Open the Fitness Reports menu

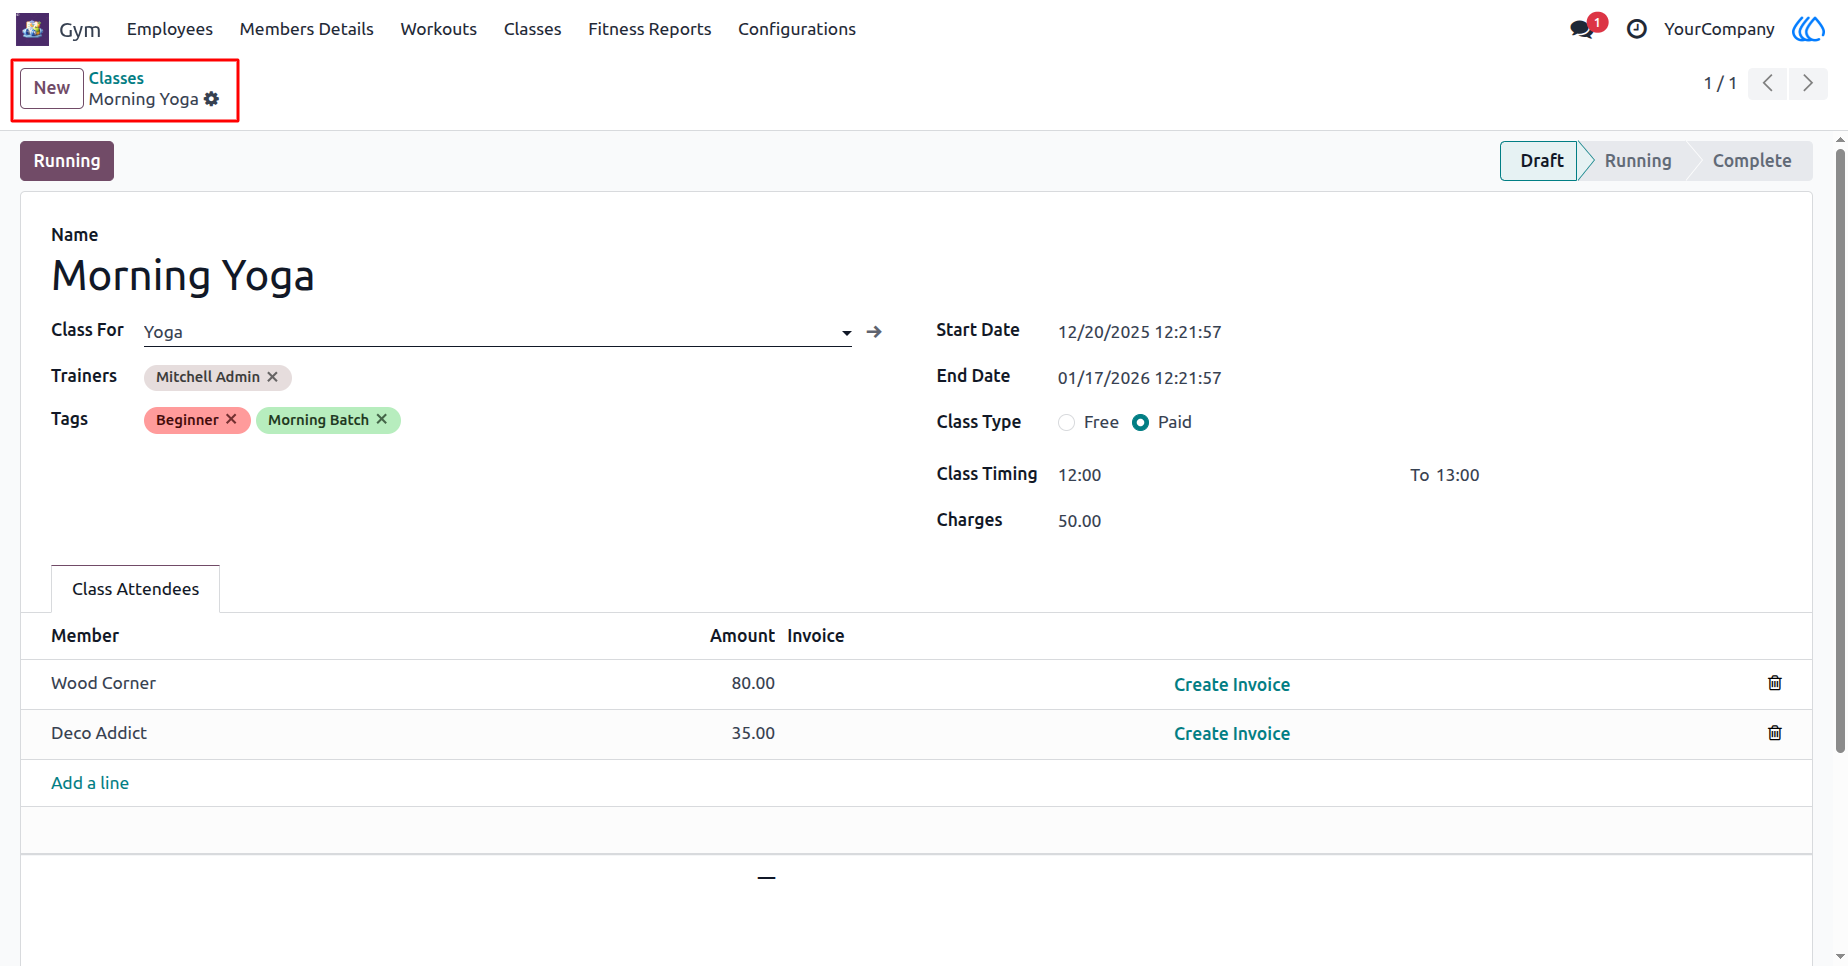pyautogui.click(x=650, y=29)
